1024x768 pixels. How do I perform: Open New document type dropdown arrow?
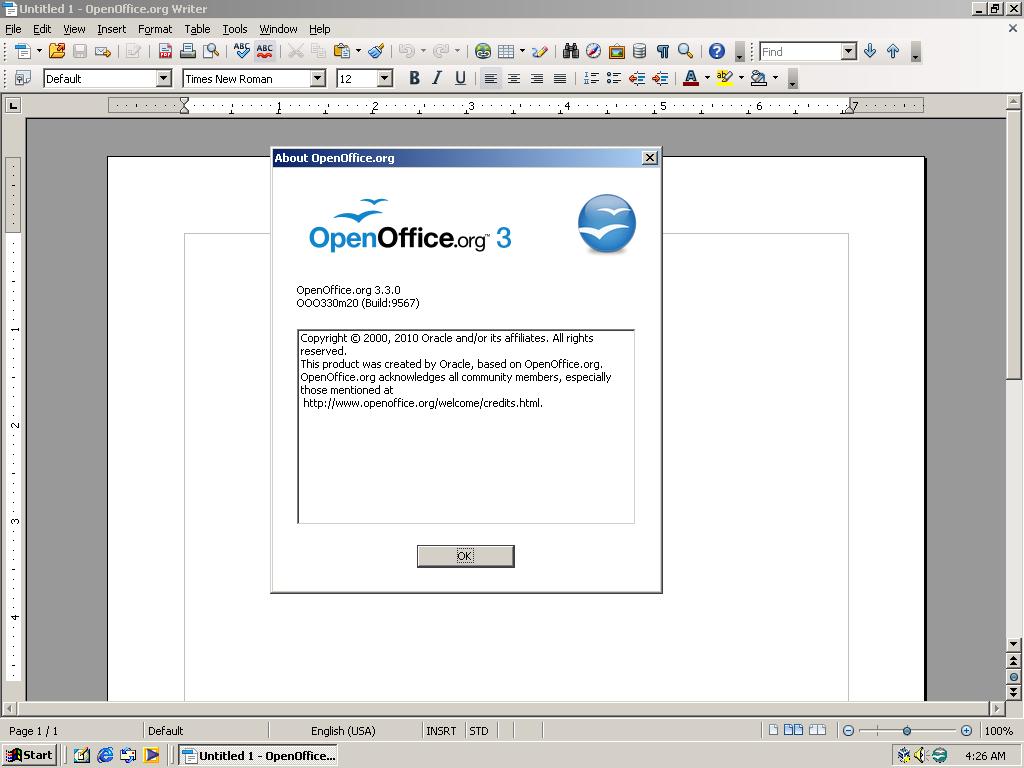coord(39,50)
